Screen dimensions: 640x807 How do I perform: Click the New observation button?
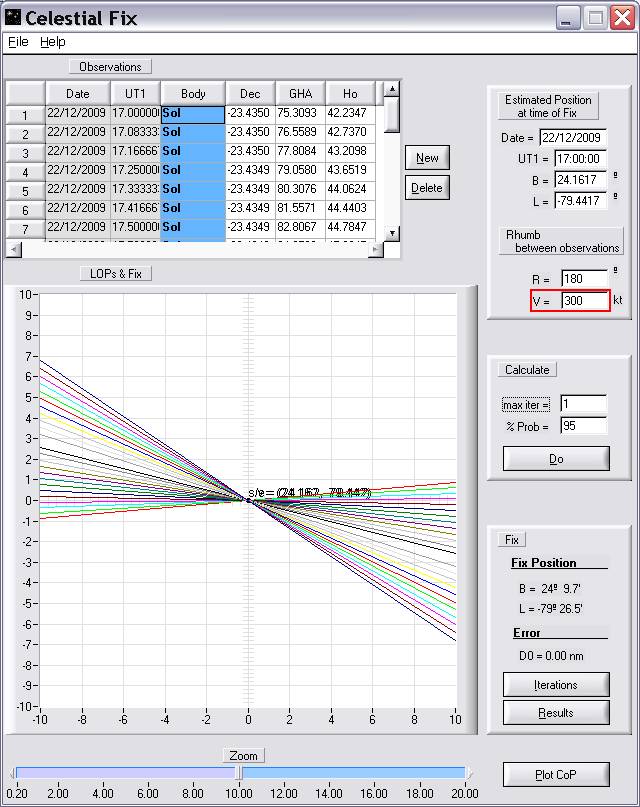(427, 158)
